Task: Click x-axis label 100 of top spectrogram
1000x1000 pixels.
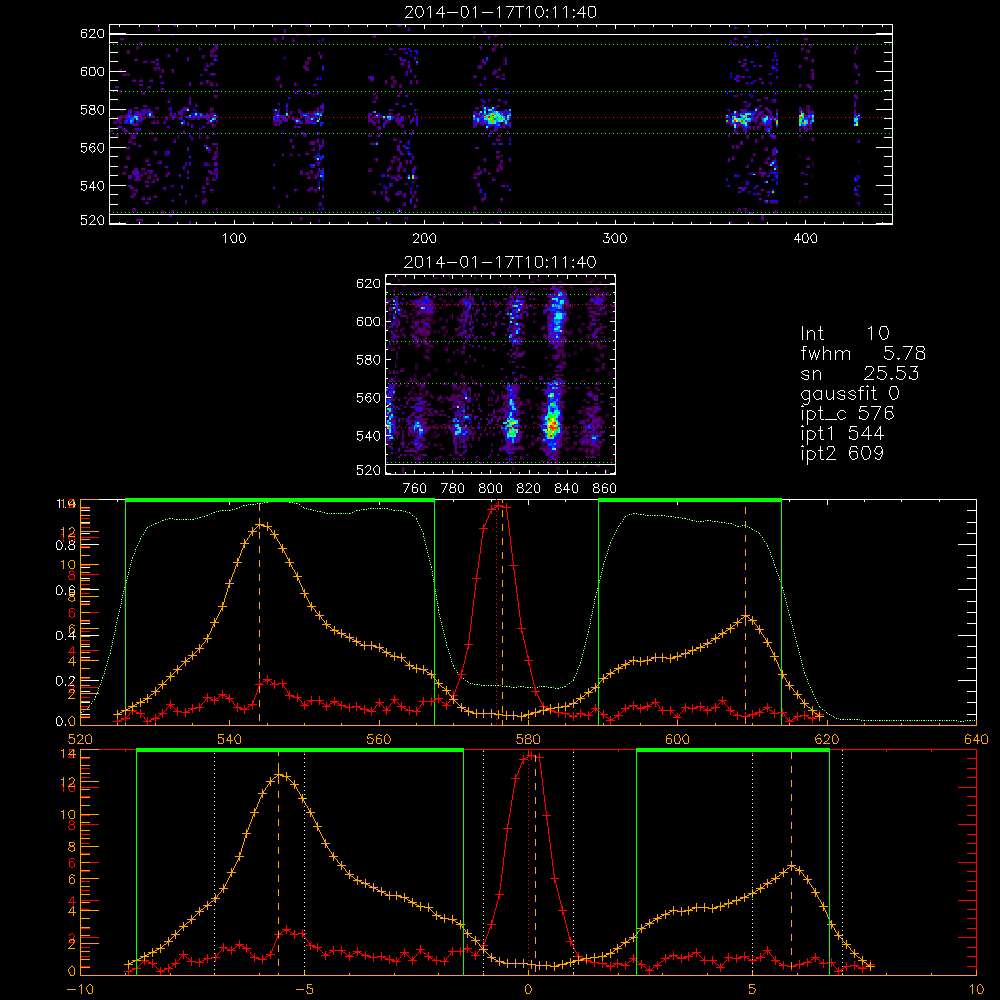Action: (x=234, y=238)
